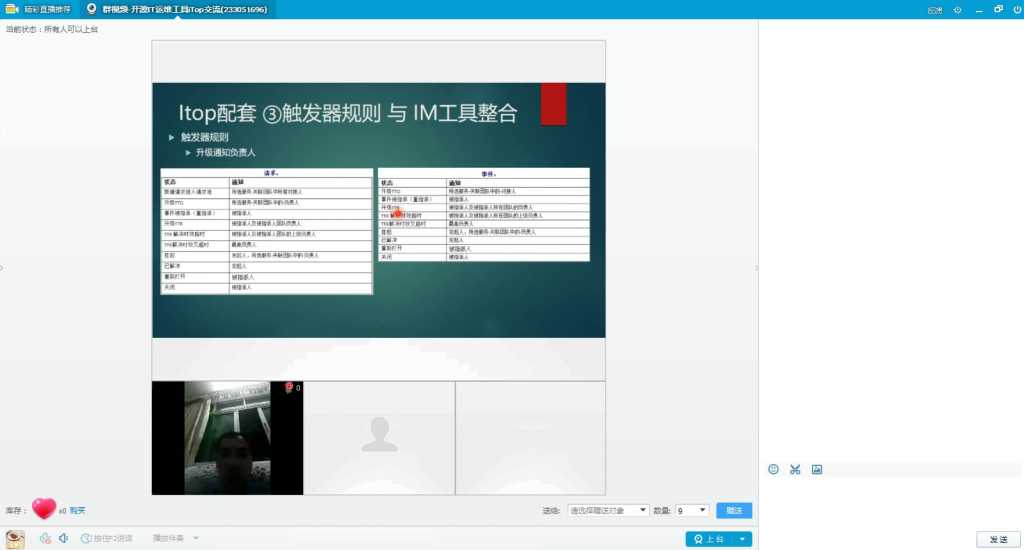Viewport: 1024px width, 550px height.
Task: Toggle the speaker volume icon
Action: pyautogui.click(x=63, y=538)
